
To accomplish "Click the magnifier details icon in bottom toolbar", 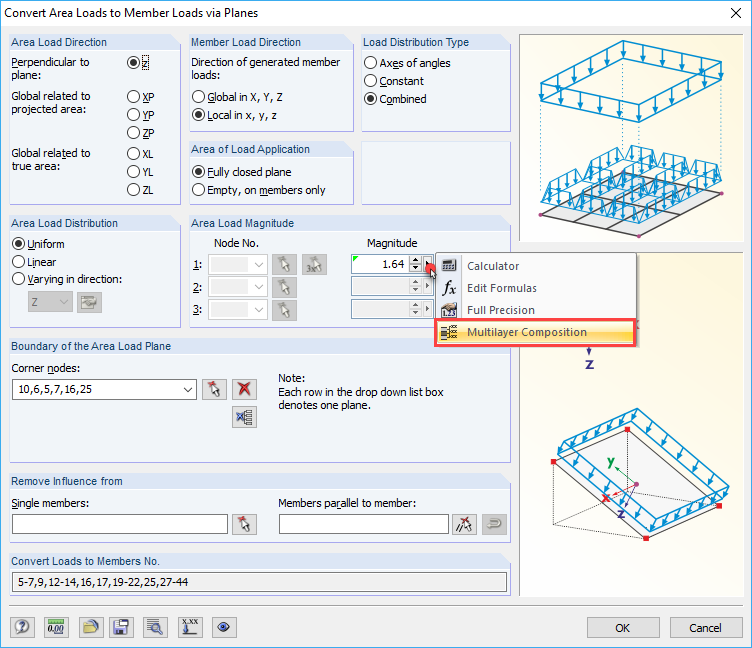I will click(155, 627).
